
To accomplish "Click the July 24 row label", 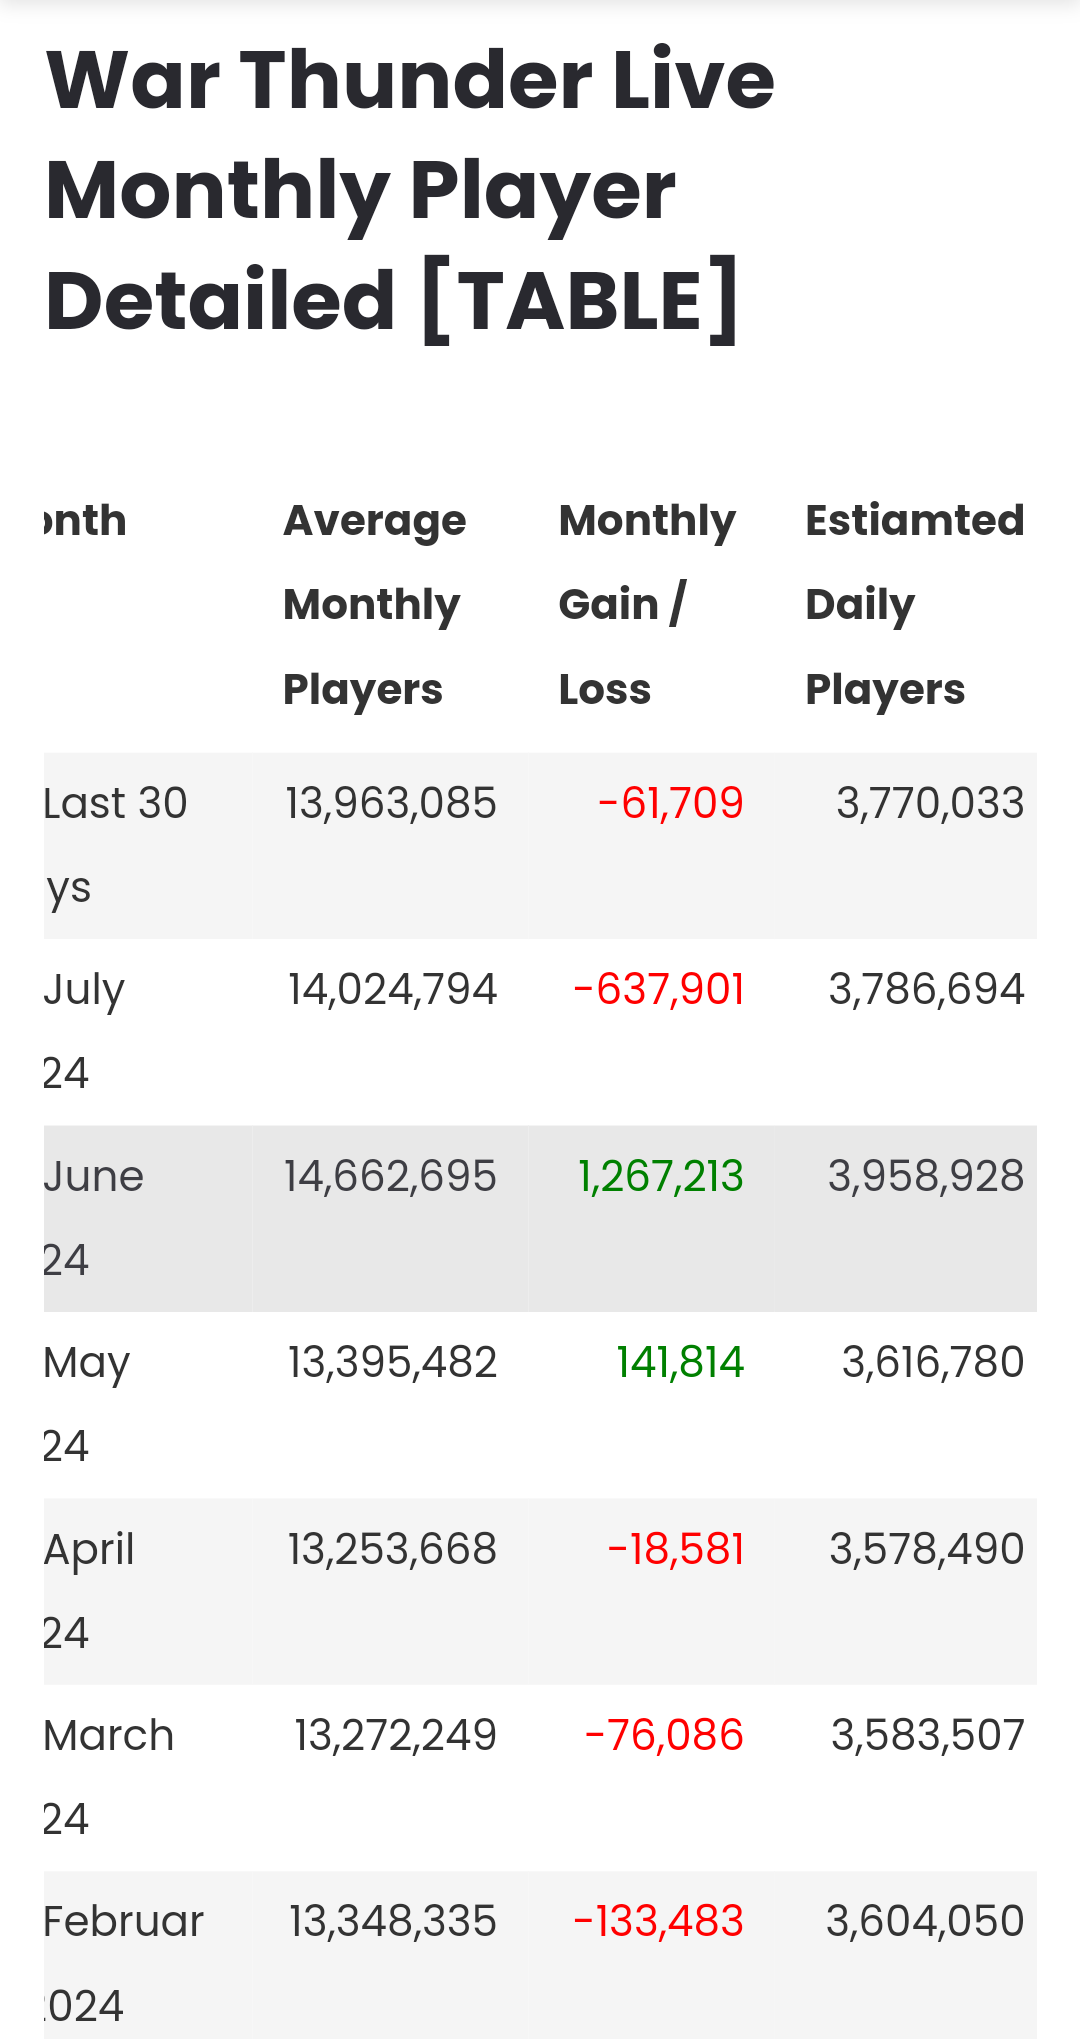I will pyautogui.click(x=84, y=1030).
